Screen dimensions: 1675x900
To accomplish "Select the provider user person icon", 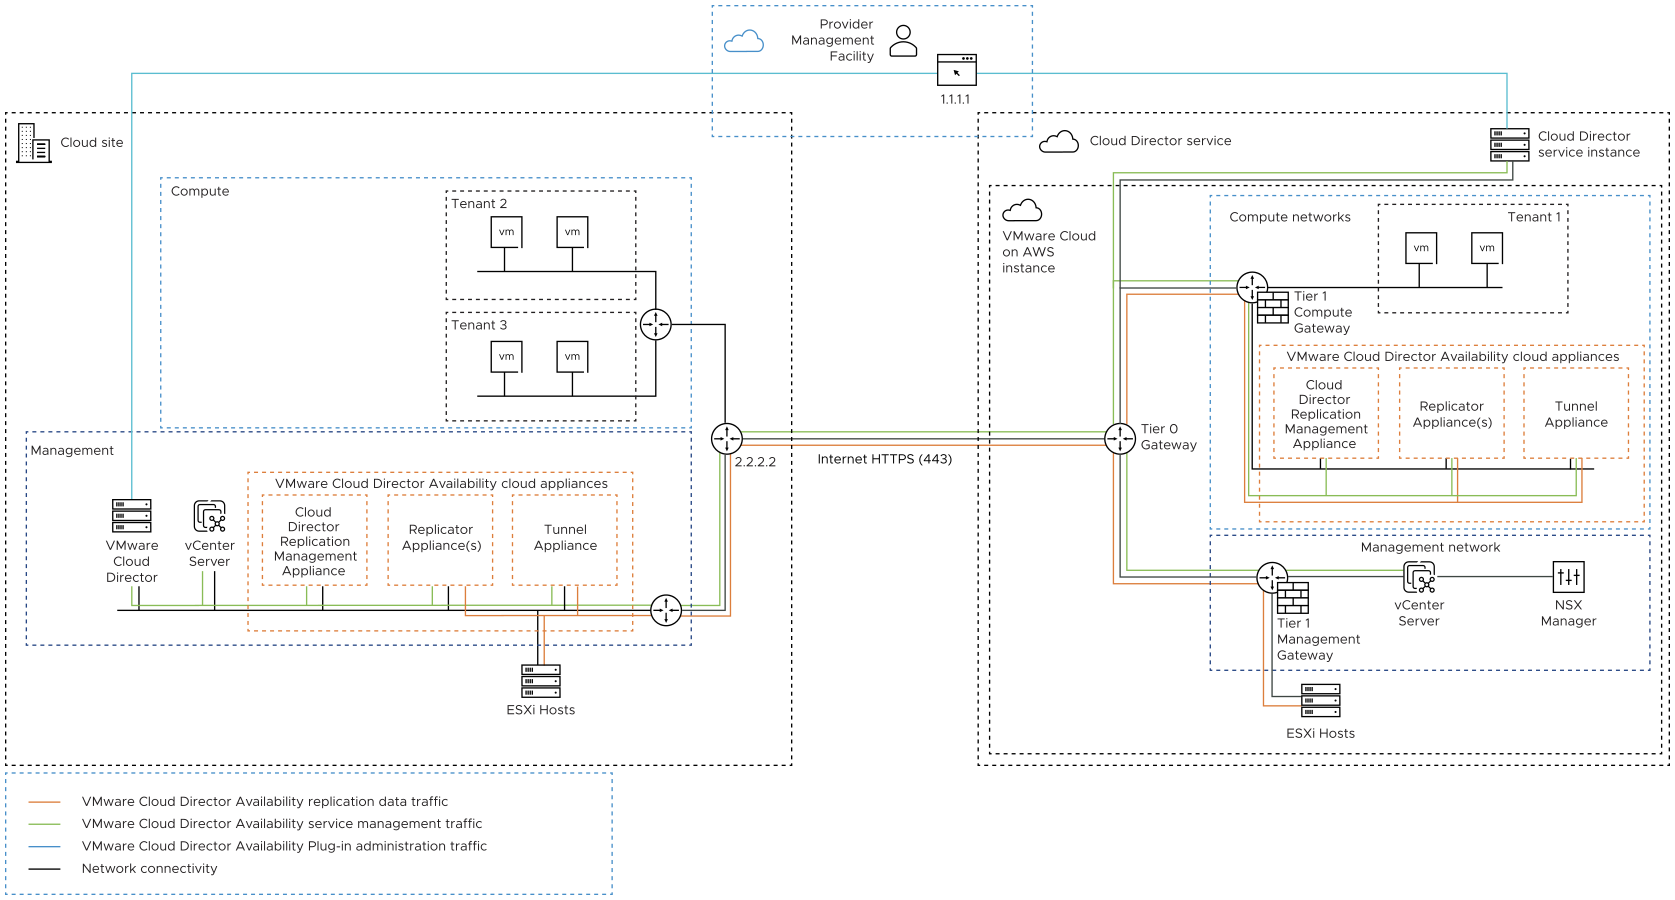I will pyautogui.click(x=903, y=41).
